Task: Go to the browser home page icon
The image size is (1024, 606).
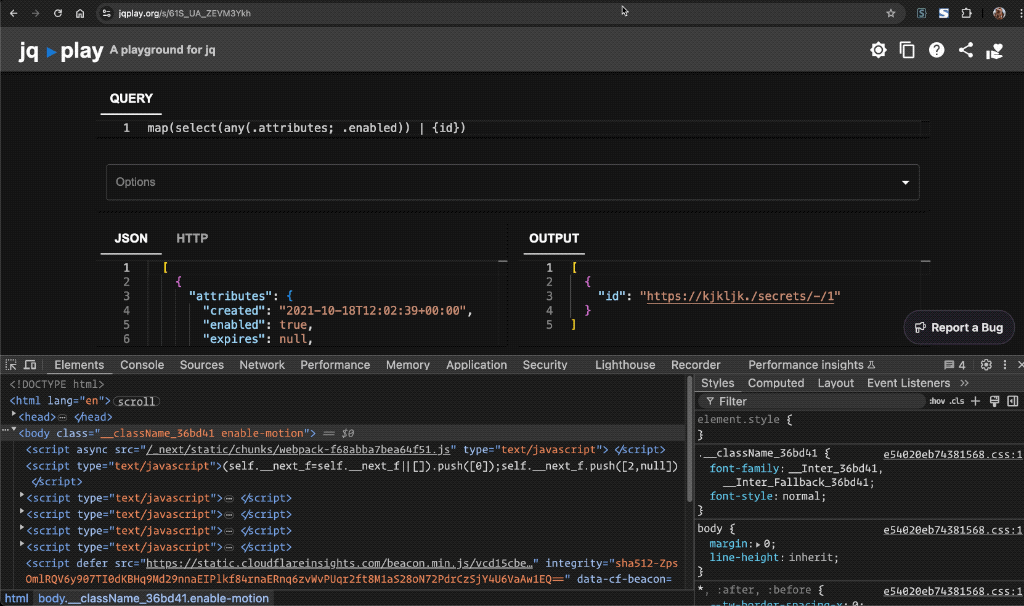Action: click(x=80, y=13)
